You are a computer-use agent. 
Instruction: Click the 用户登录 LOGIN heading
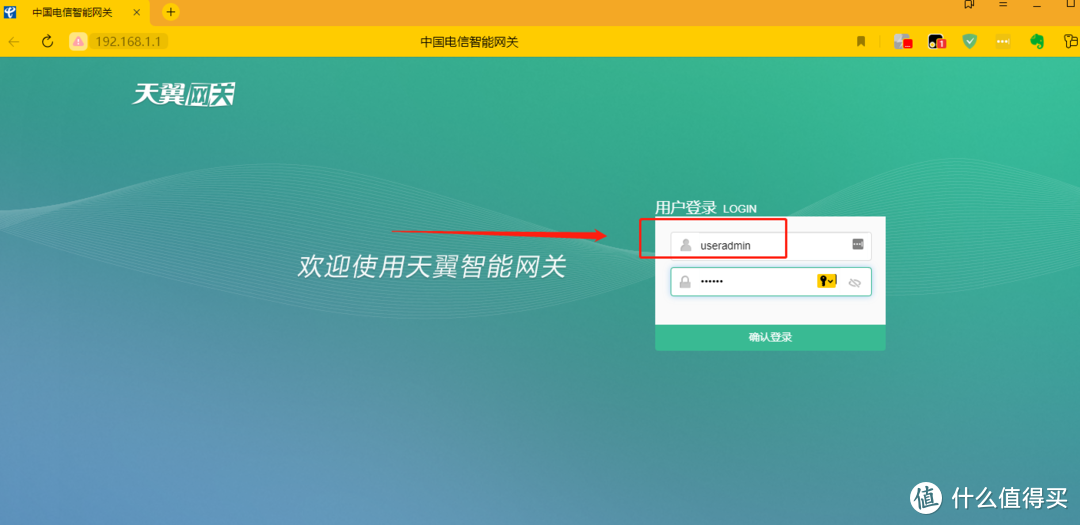coord(706,207)
